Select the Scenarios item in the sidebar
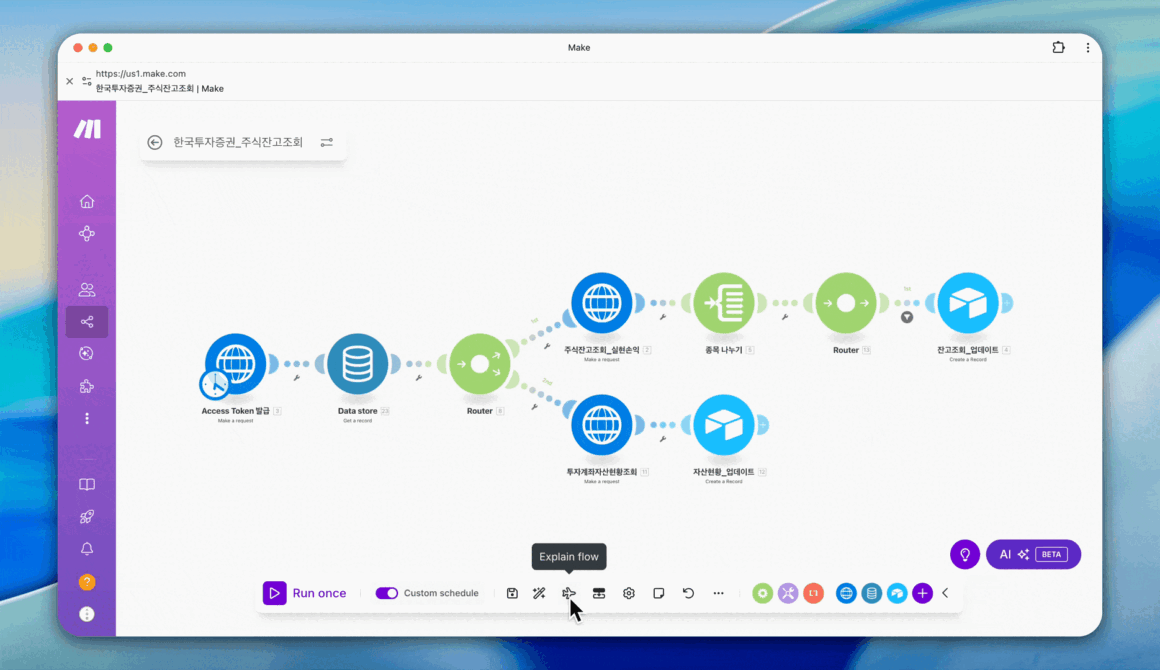The height and width of the screenshot is (670, 1160). (87, 322)
